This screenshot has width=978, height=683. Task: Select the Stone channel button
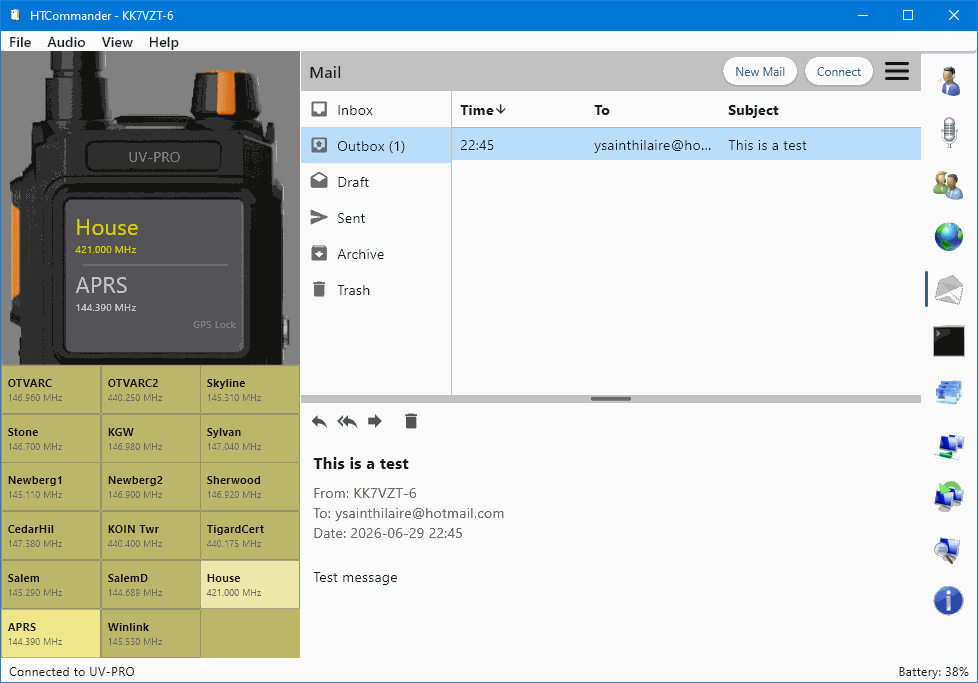pyautogui.click(x=51, y=438)
